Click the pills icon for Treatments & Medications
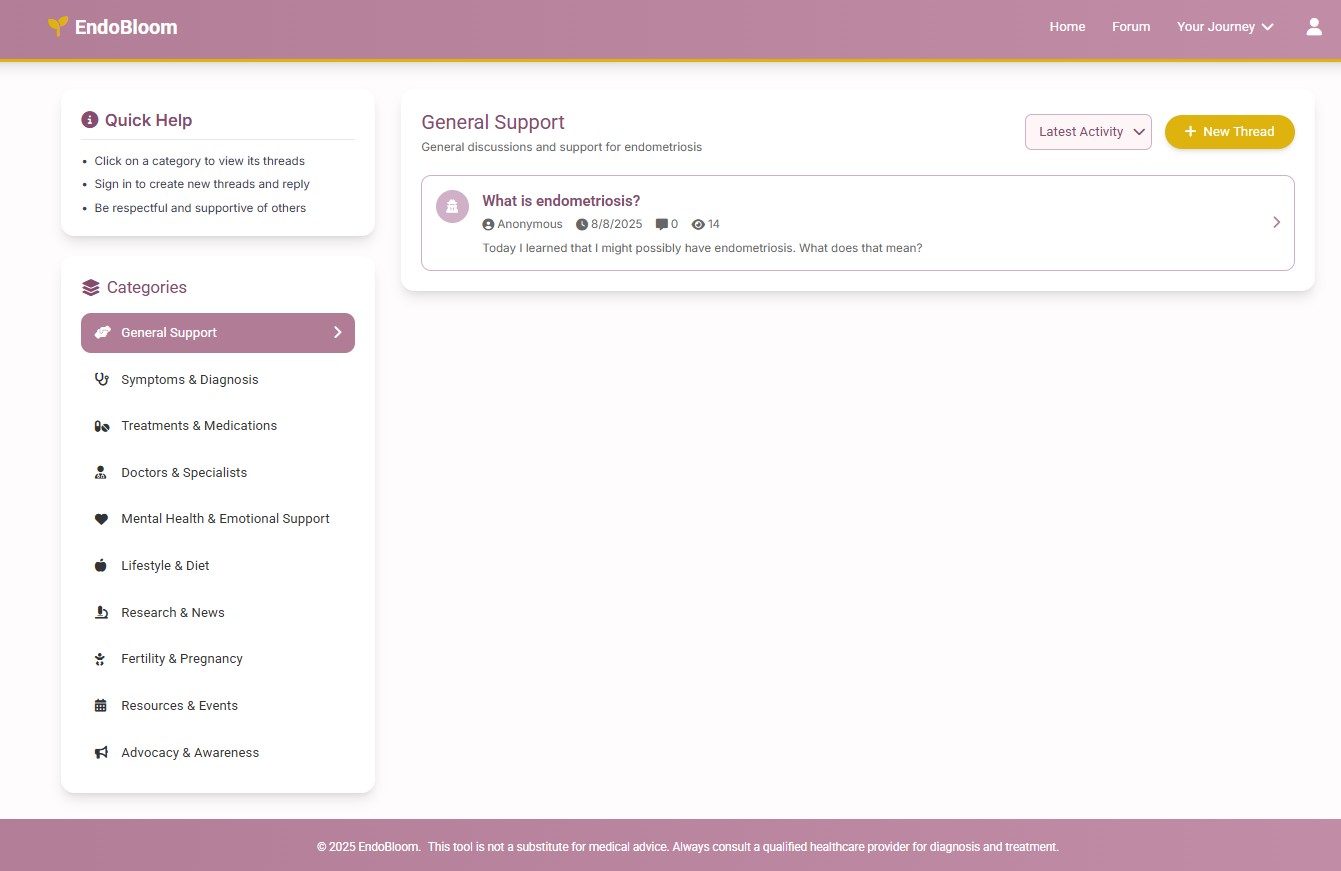1341x871 pixels. (x=101, y=426)
